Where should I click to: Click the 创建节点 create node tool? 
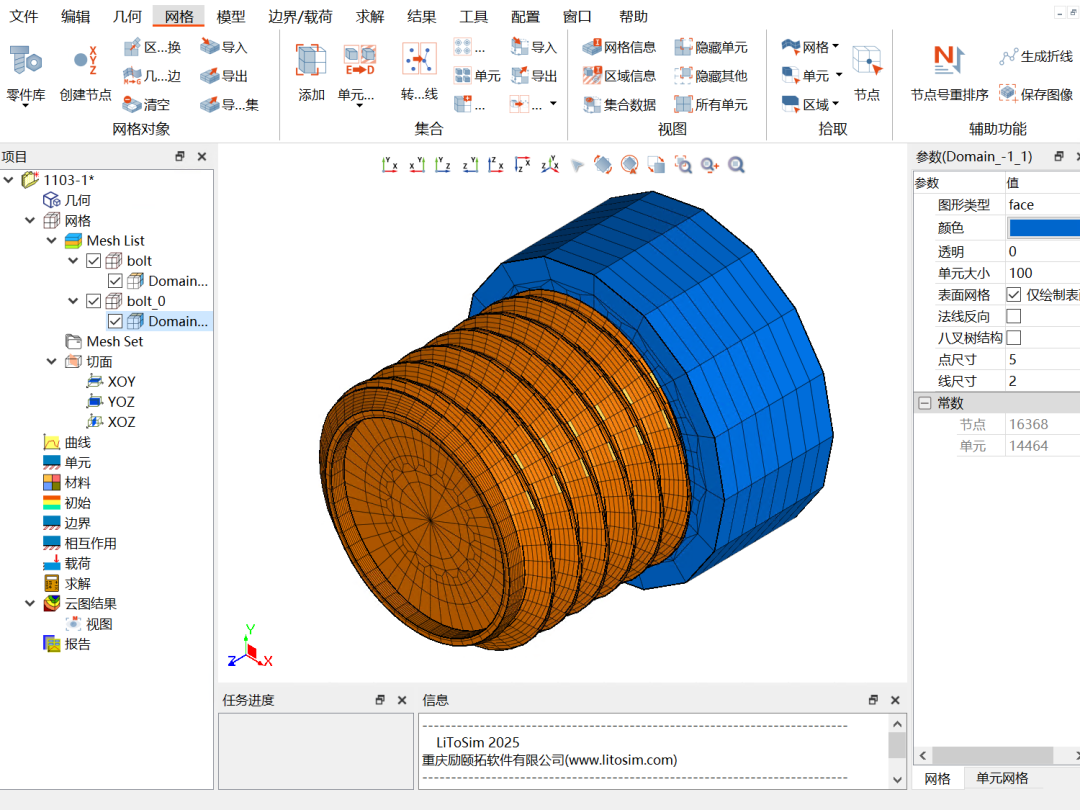coord(85,73)
